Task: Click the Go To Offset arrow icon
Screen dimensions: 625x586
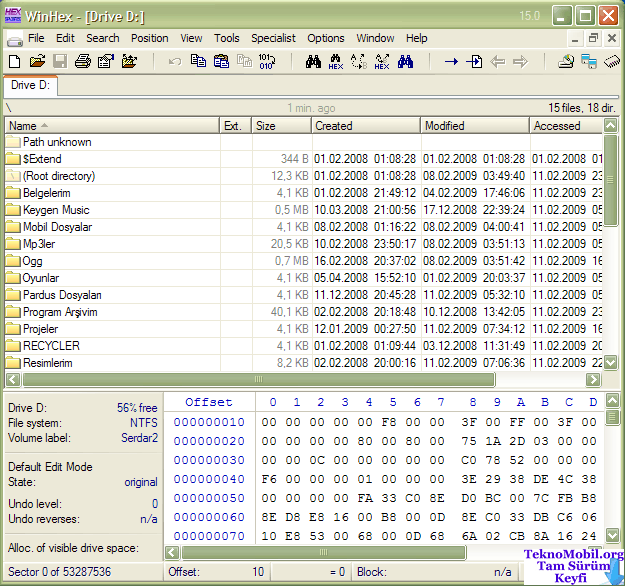Action: click(451, 62)
